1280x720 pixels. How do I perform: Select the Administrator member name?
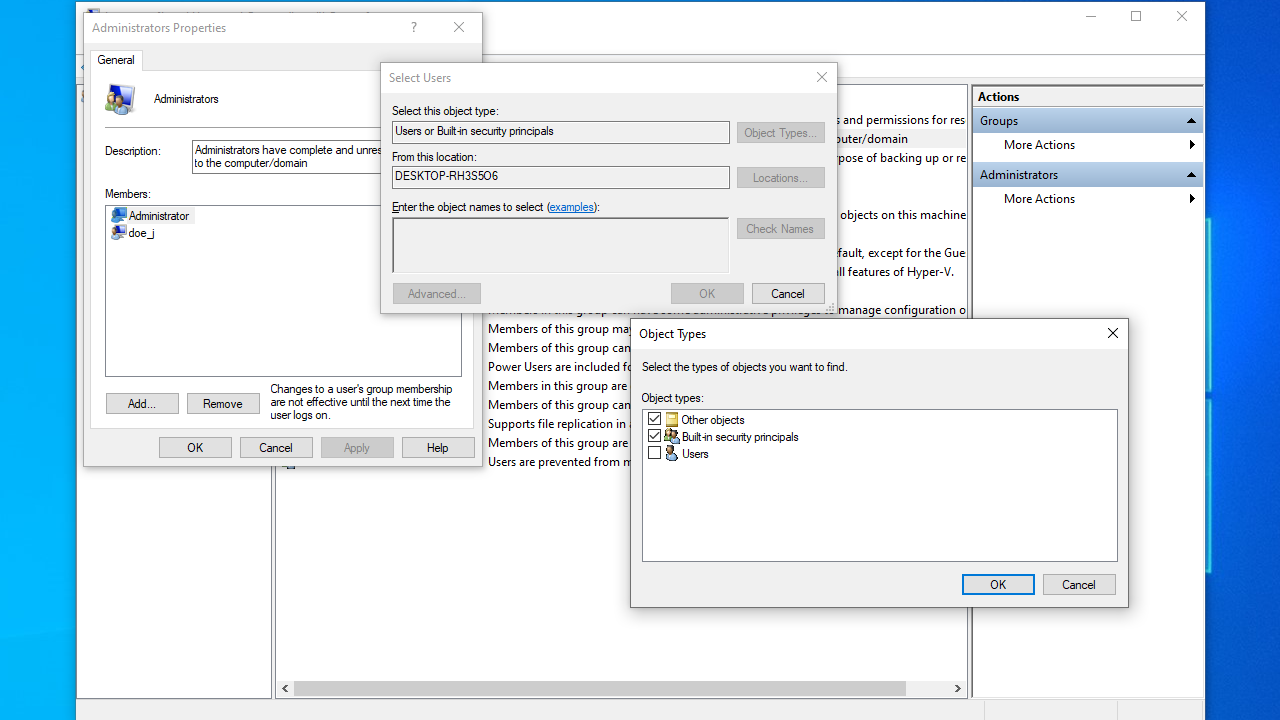click(159, 216)
